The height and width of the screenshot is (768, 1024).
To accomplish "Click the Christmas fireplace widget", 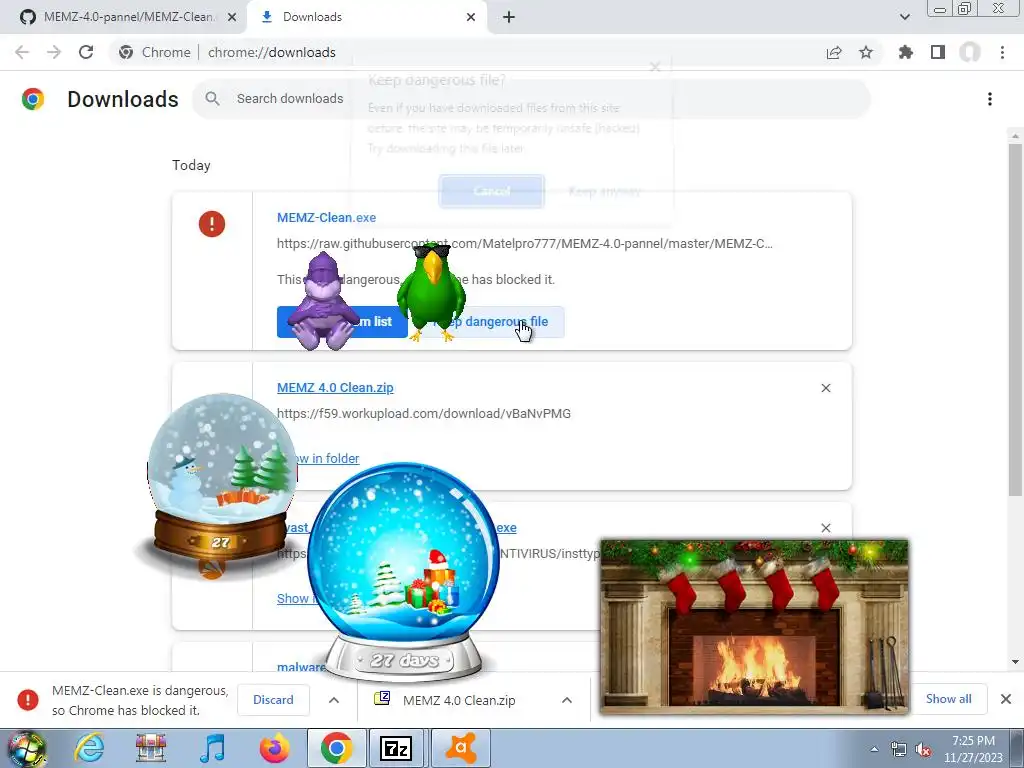I will coord(754,626).
